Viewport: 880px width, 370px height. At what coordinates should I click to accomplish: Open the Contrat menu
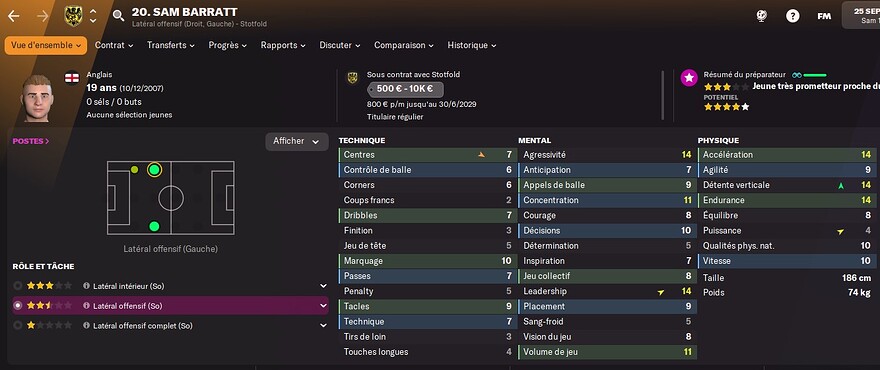pyautogui.click(x=114, y=45)
